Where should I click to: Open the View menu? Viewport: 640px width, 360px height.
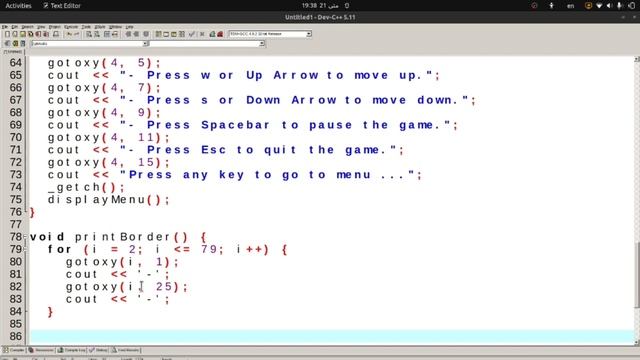tap(41, 27)
